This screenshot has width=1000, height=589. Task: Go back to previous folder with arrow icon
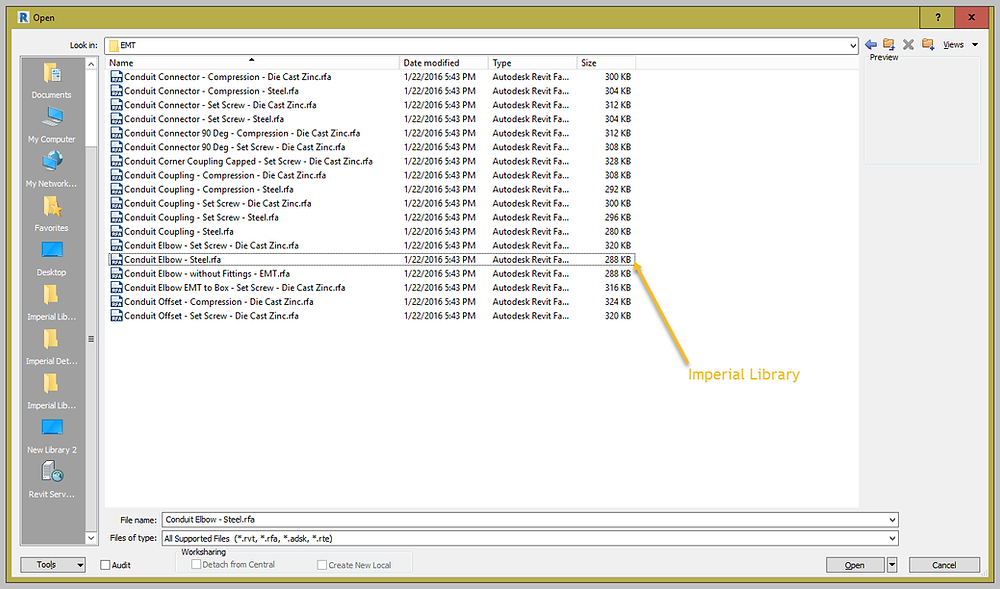871,45
